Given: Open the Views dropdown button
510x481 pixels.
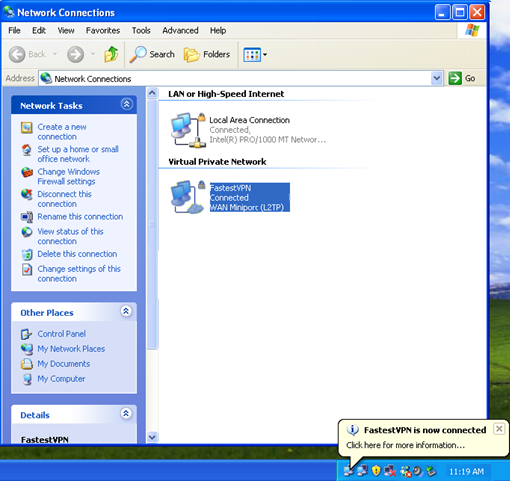Looking at the screenshot, I should click(255, 55).
